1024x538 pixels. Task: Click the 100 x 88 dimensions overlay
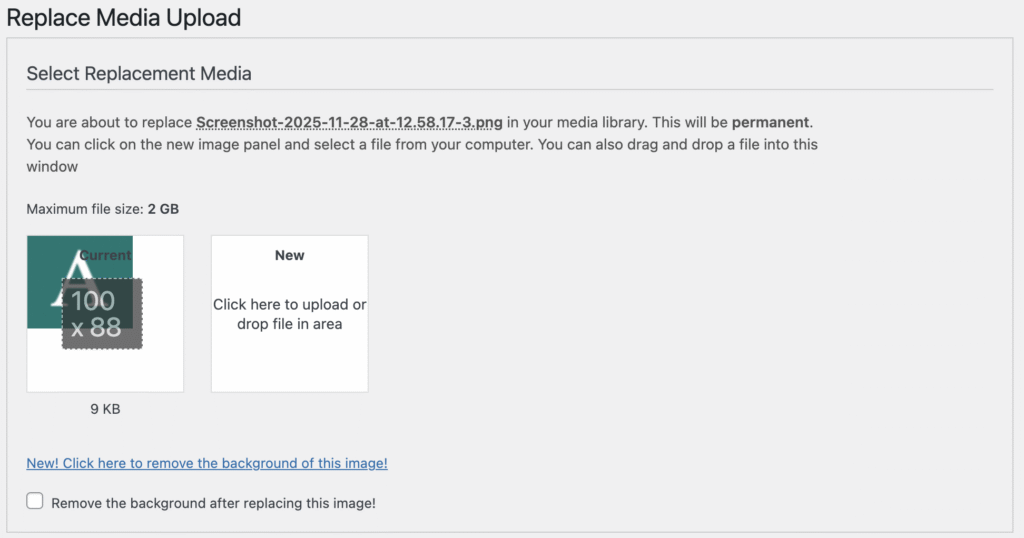(x=102, y=313)
